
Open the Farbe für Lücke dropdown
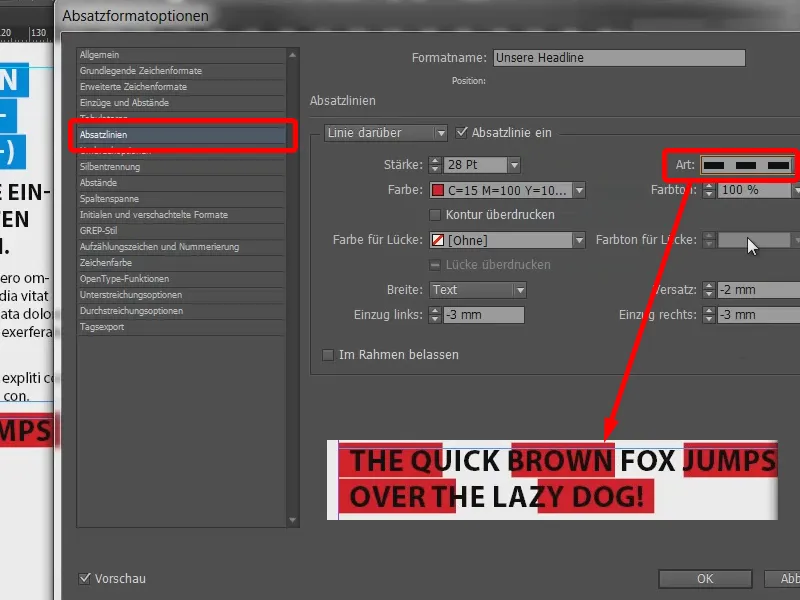579,240
